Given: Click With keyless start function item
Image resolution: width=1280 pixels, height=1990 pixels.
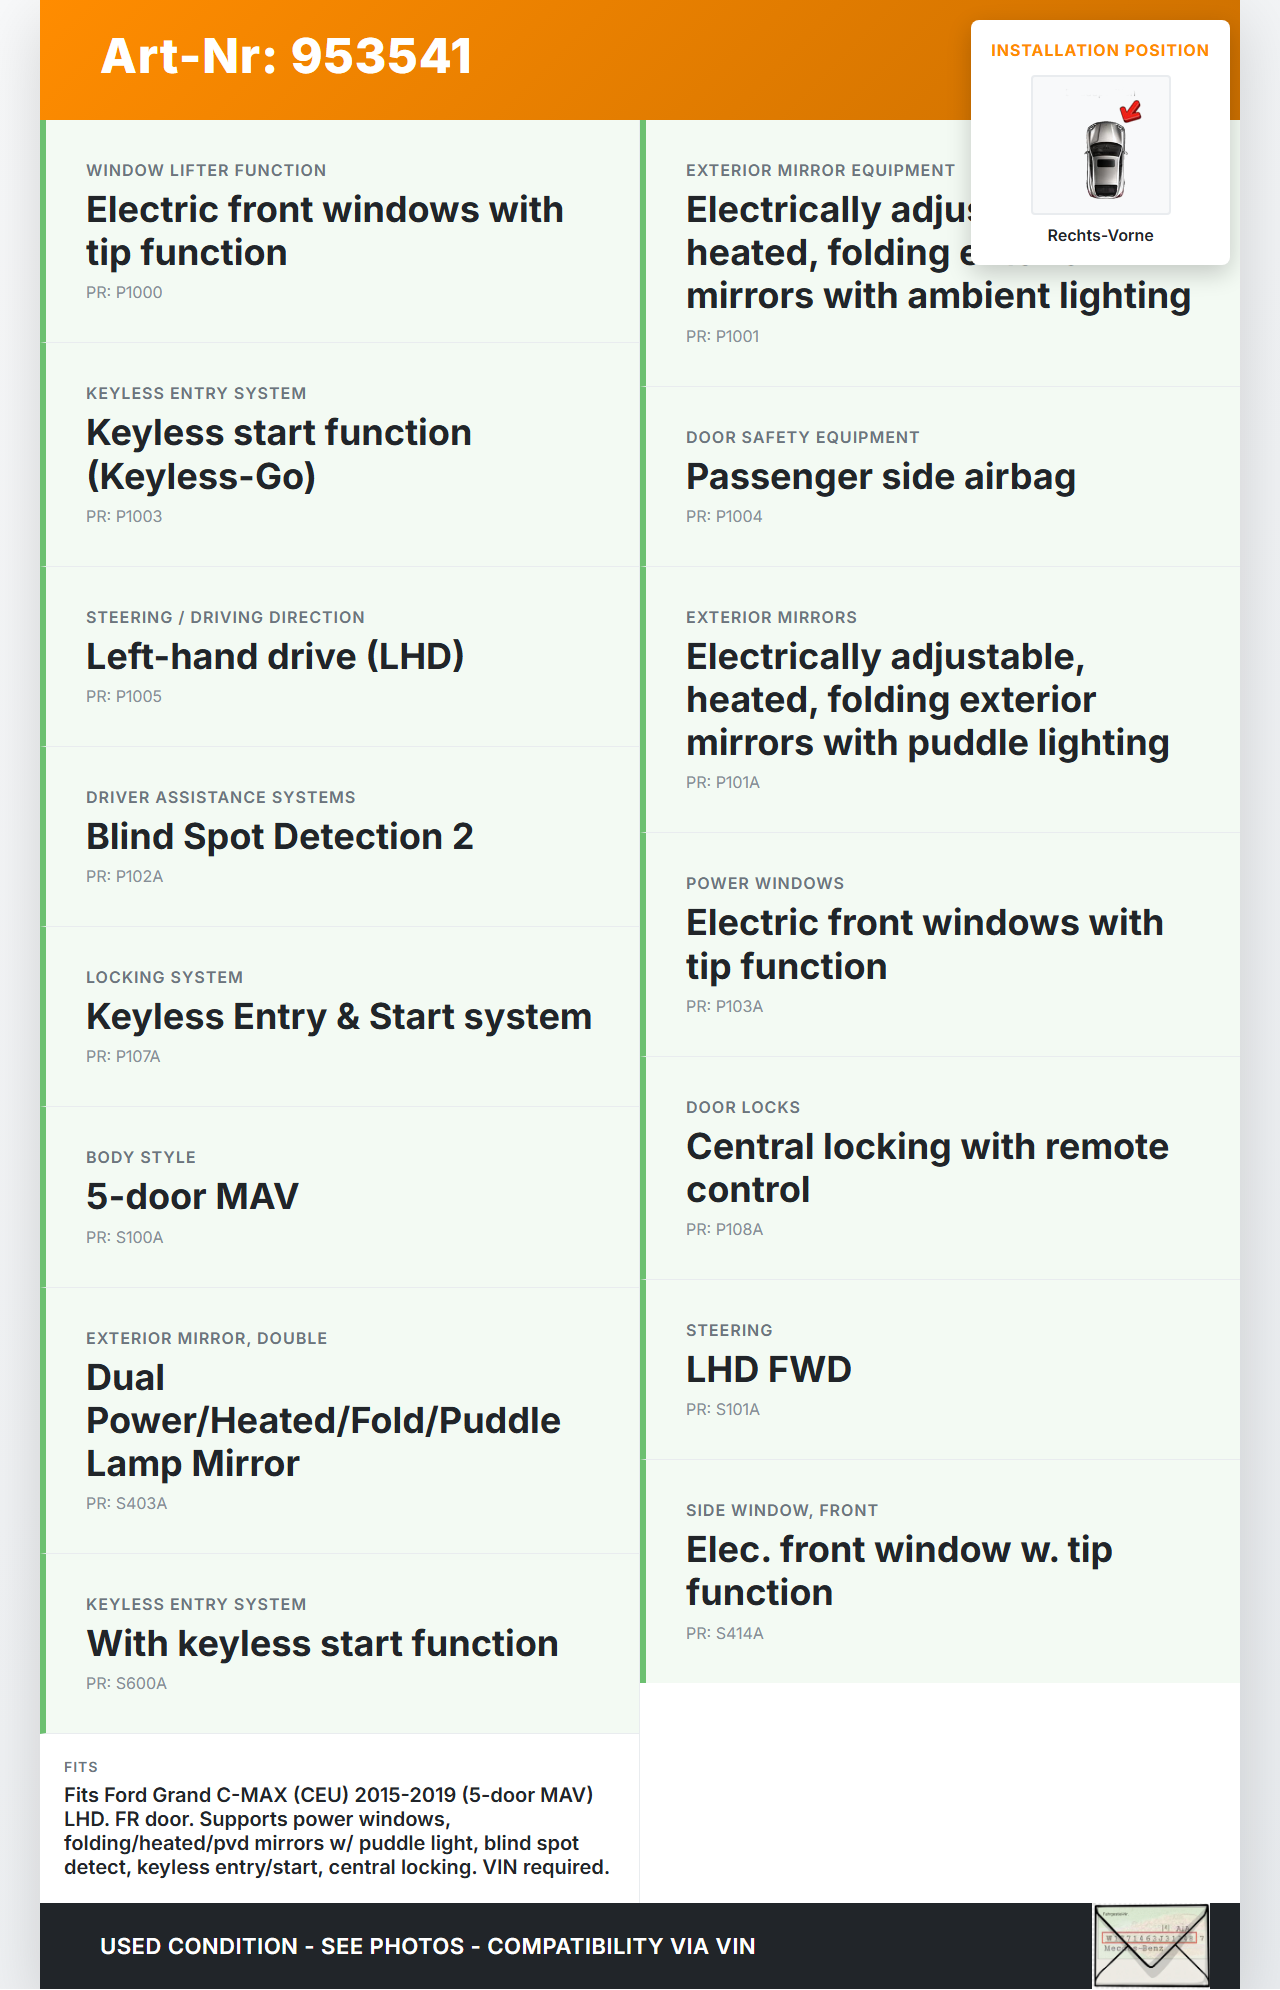Looking at the screenshot, I should (x=322, y=1644).
